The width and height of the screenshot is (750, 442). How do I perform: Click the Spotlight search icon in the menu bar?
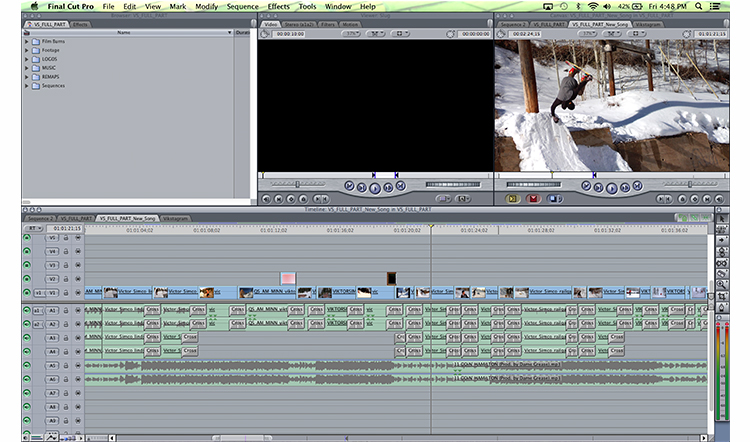698,6
